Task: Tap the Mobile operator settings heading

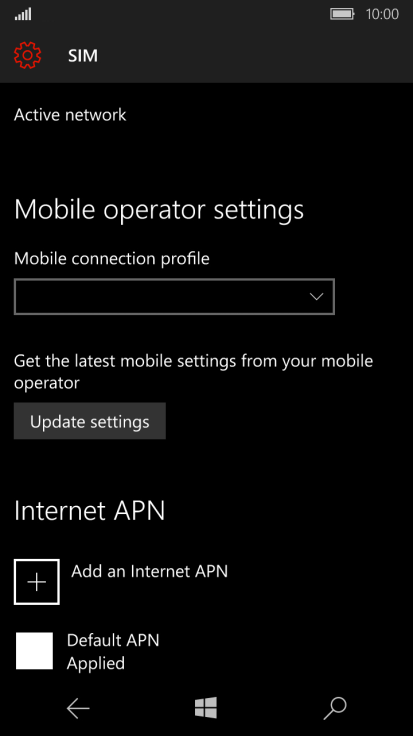Action: [159, 210]
